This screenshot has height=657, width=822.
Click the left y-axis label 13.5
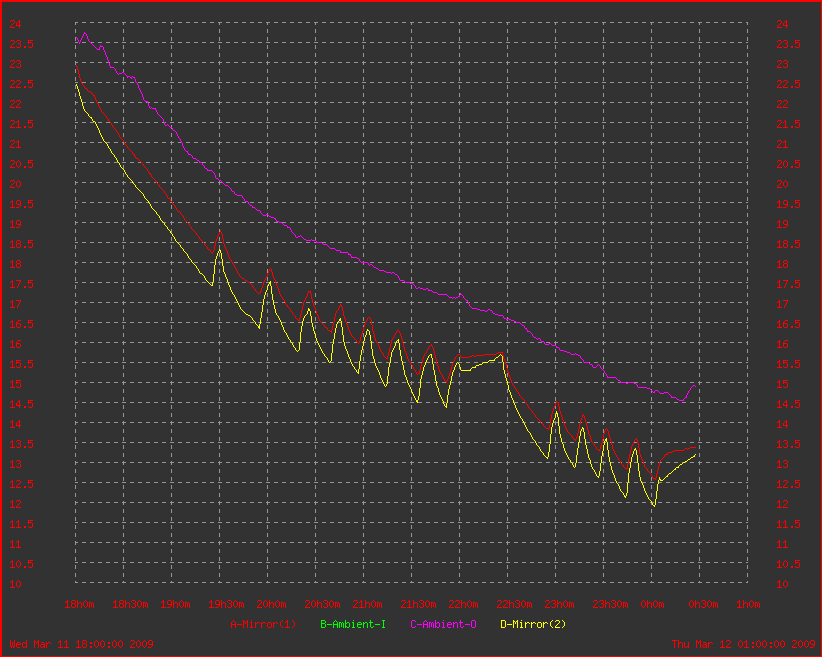21,444
